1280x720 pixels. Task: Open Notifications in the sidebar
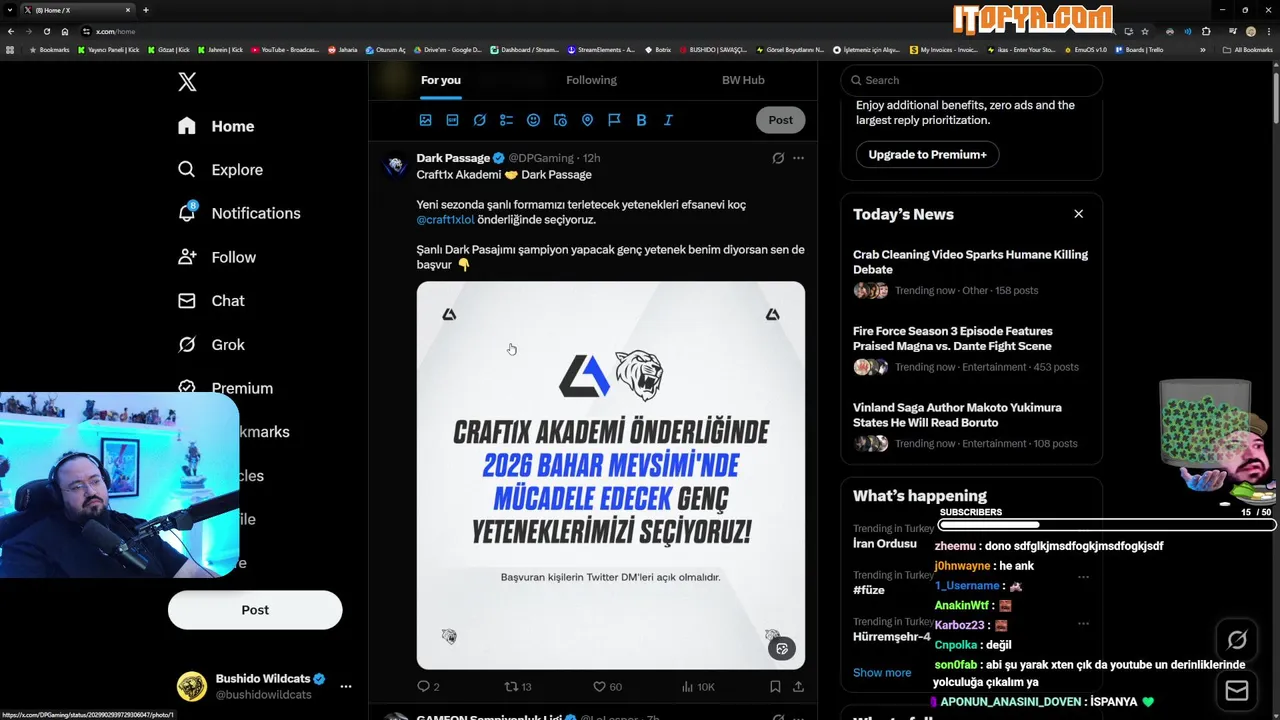point(239,213)
